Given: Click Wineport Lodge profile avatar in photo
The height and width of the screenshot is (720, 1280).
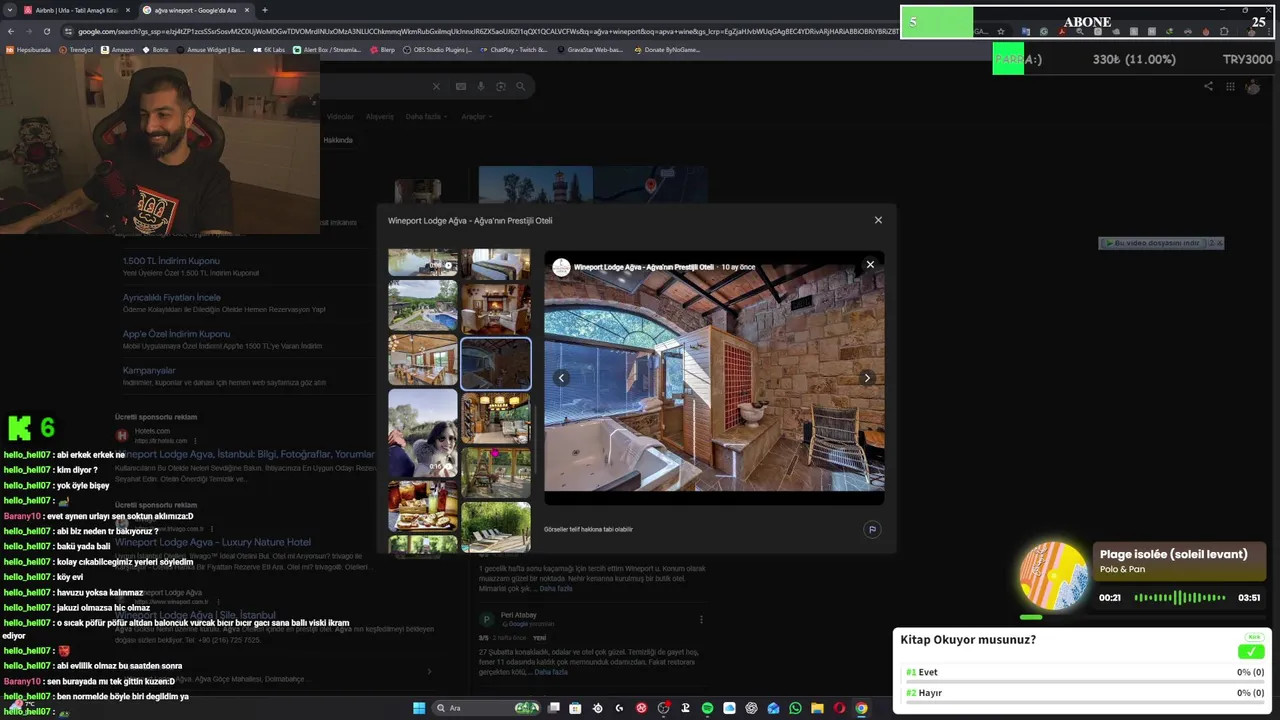Looking at the screenshot, I should (x=561, y=267).
